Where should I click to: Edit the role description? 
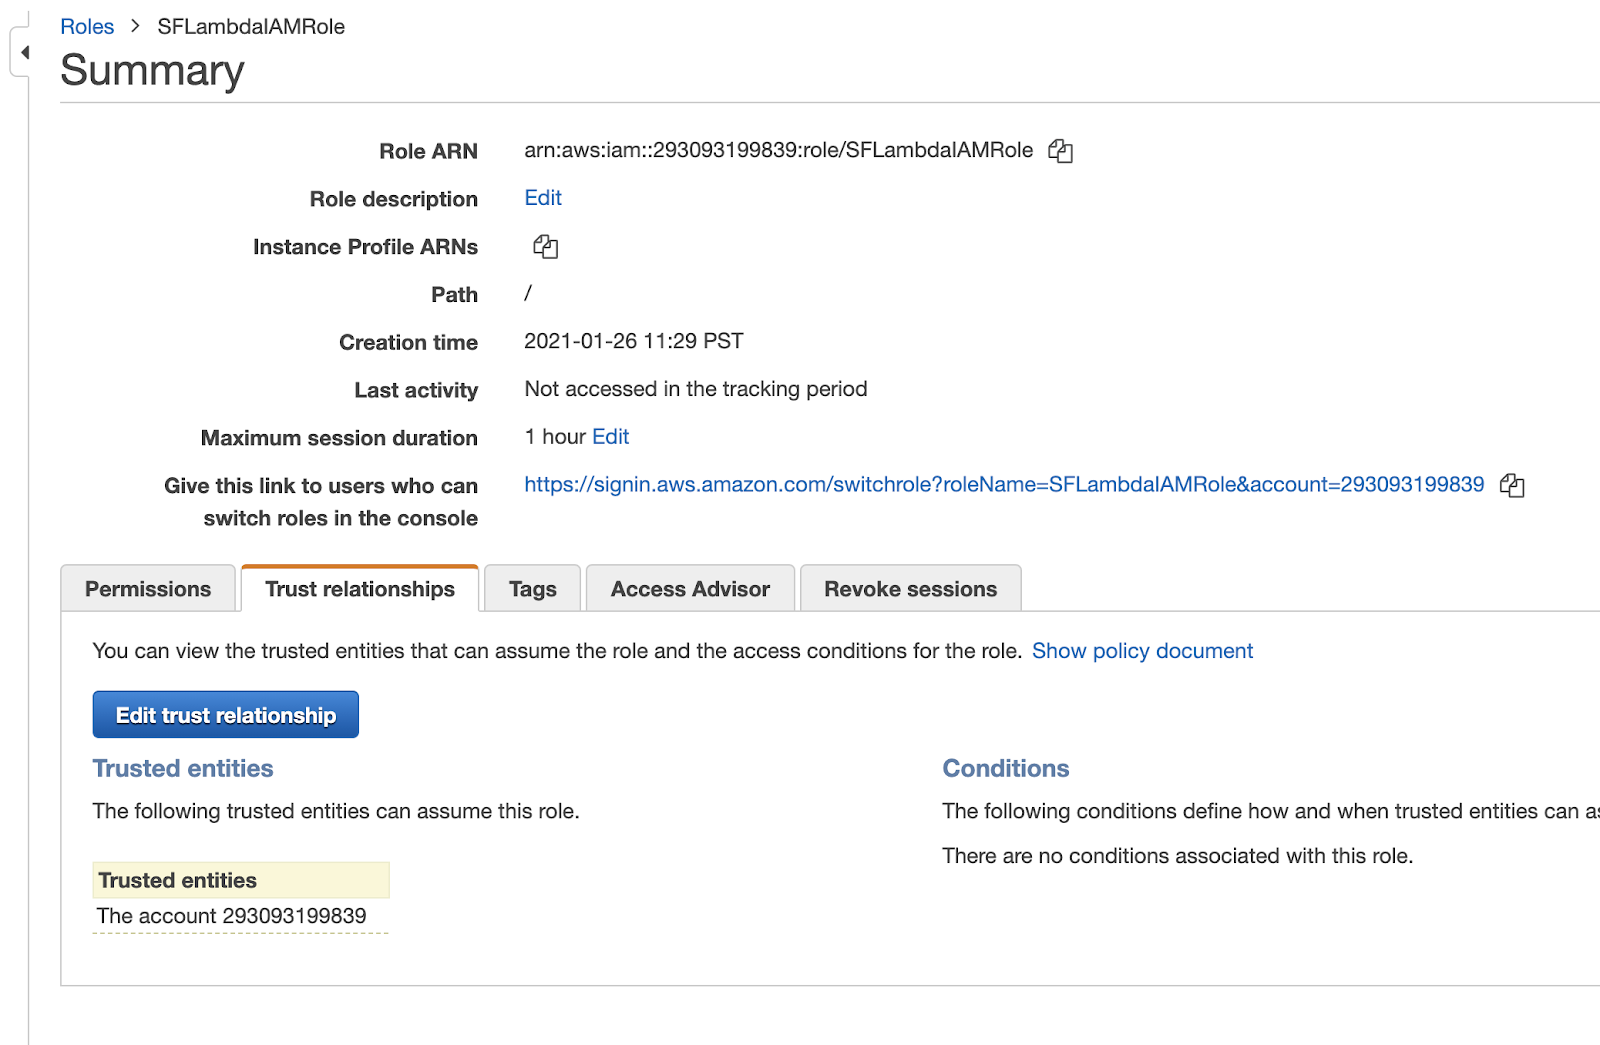point(543,198)
